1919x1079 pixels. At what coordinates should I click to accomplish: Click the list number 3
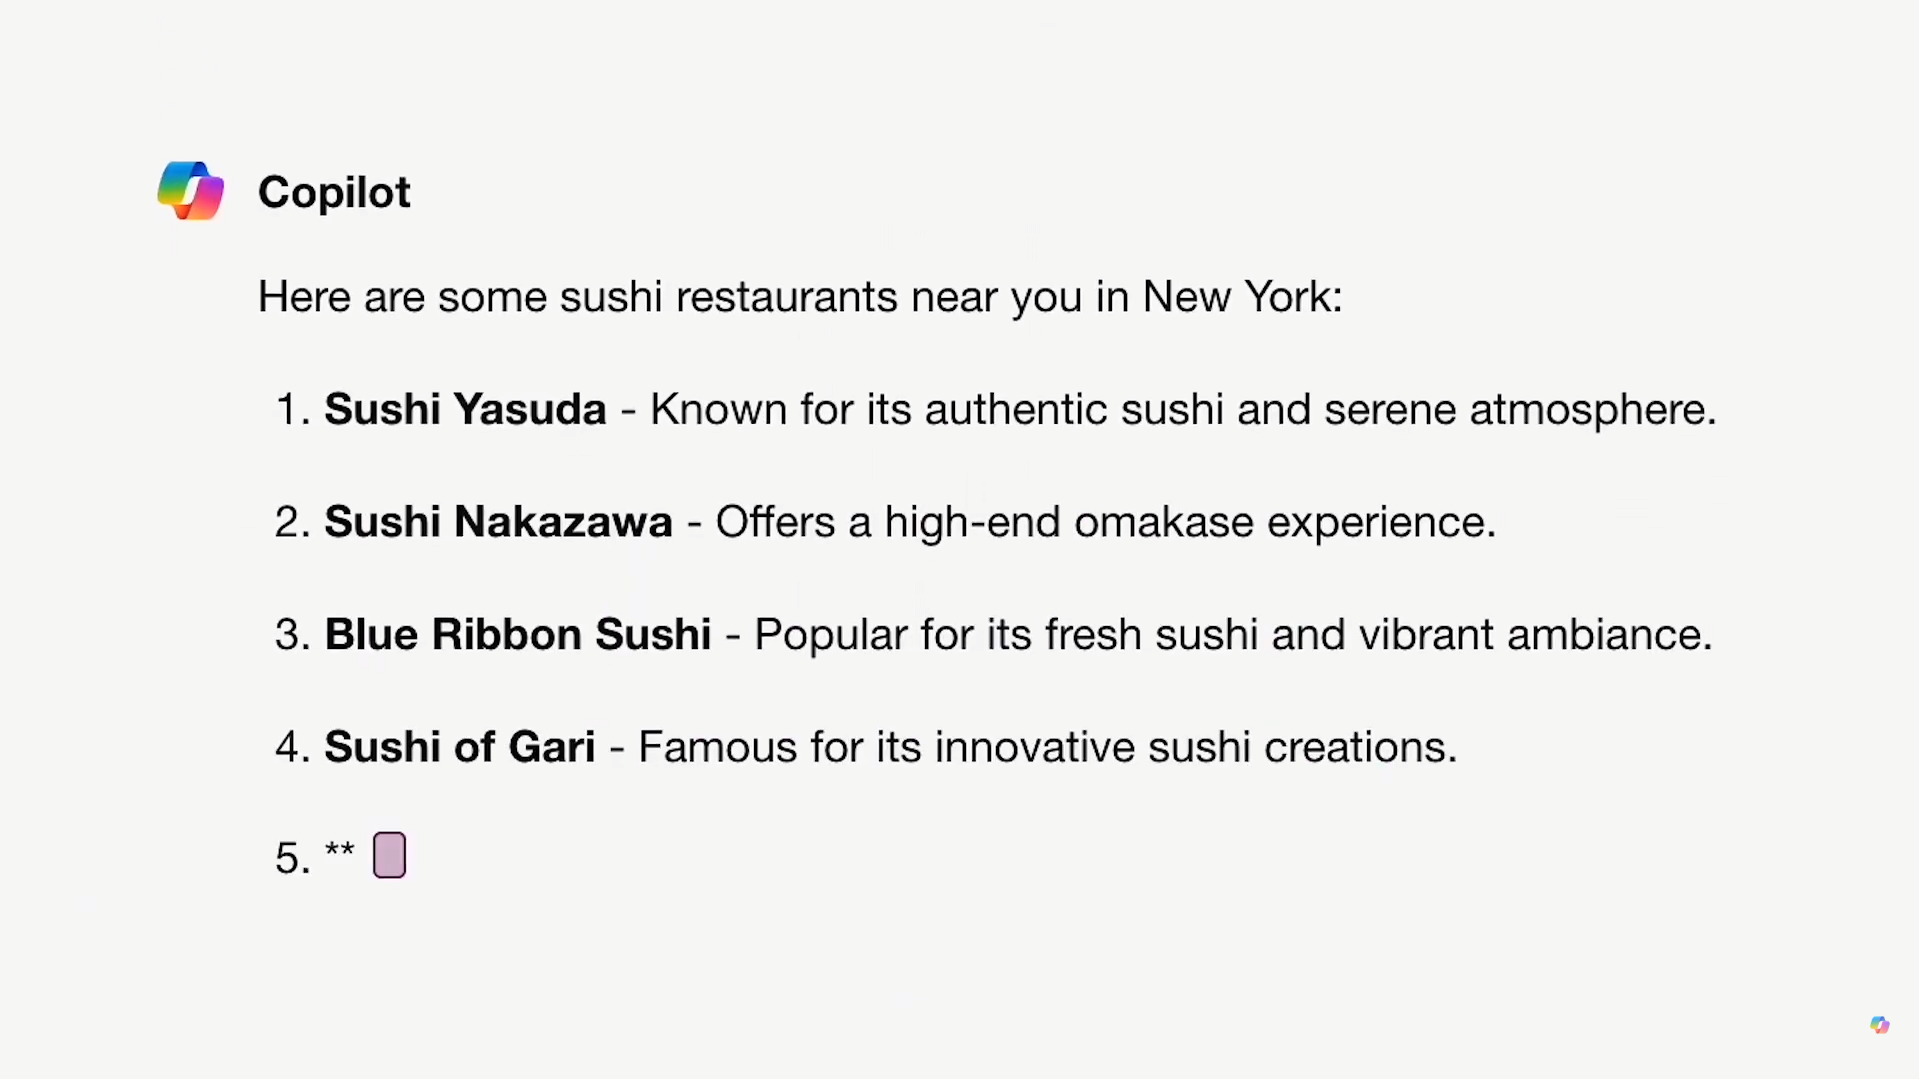coord(291,635)
